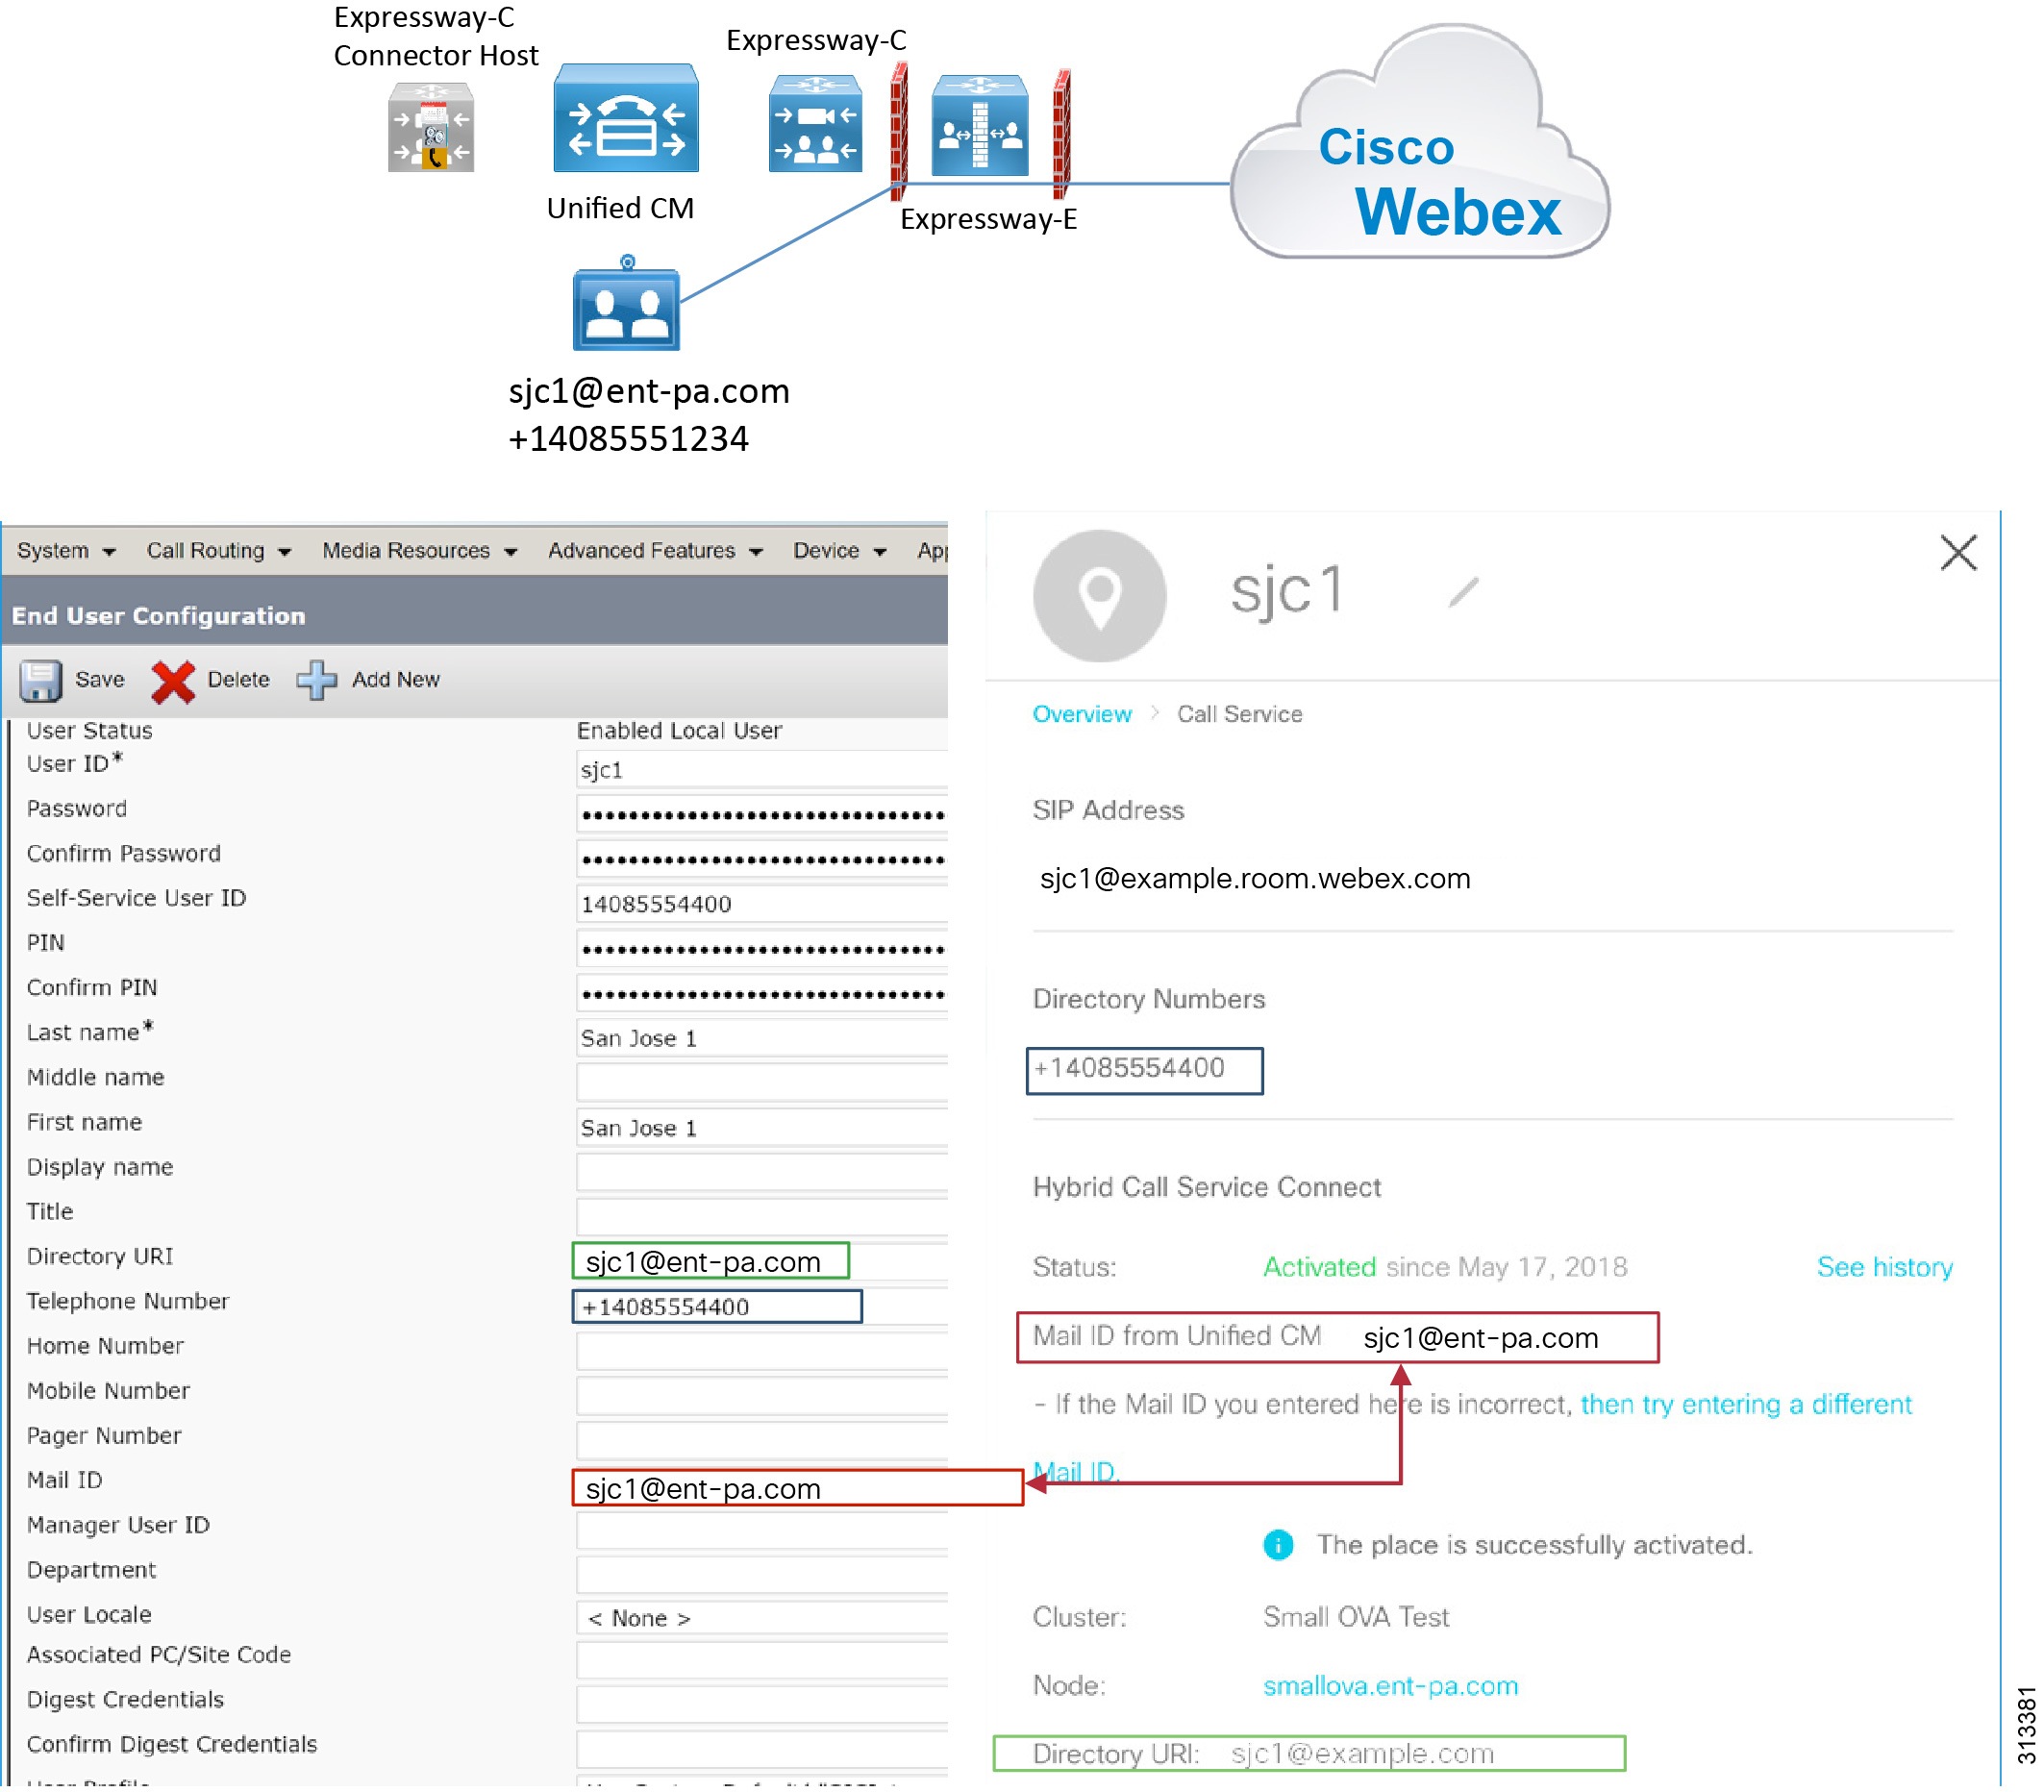Click the Mobile Number field
Screen dimensions: 2044x1792
(762, 1398)
